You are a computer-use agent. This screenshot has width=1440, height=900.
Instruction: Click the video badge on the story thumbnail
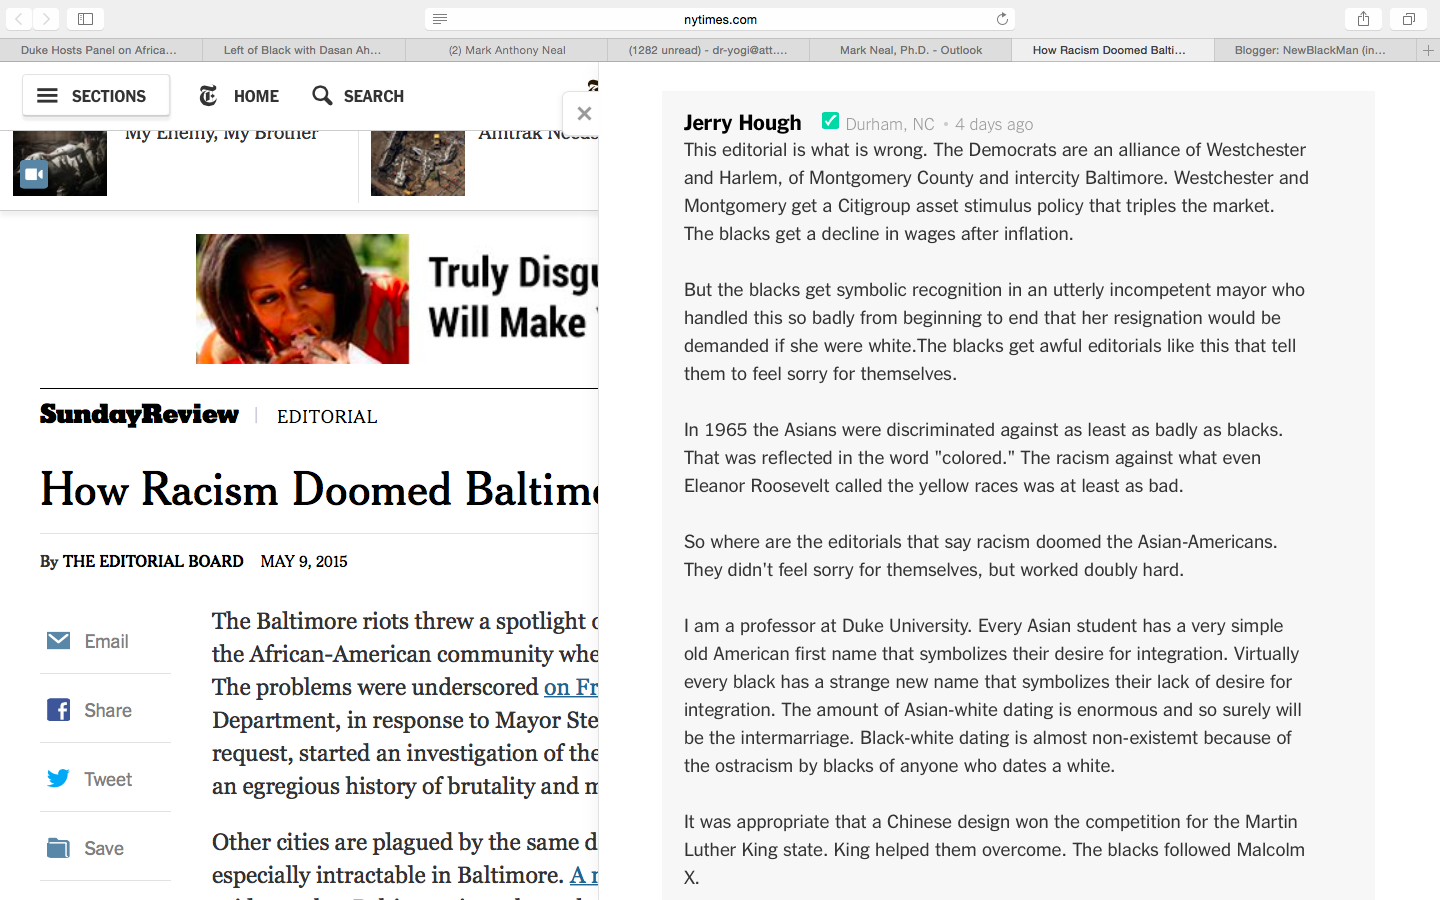tap(34, 175)
